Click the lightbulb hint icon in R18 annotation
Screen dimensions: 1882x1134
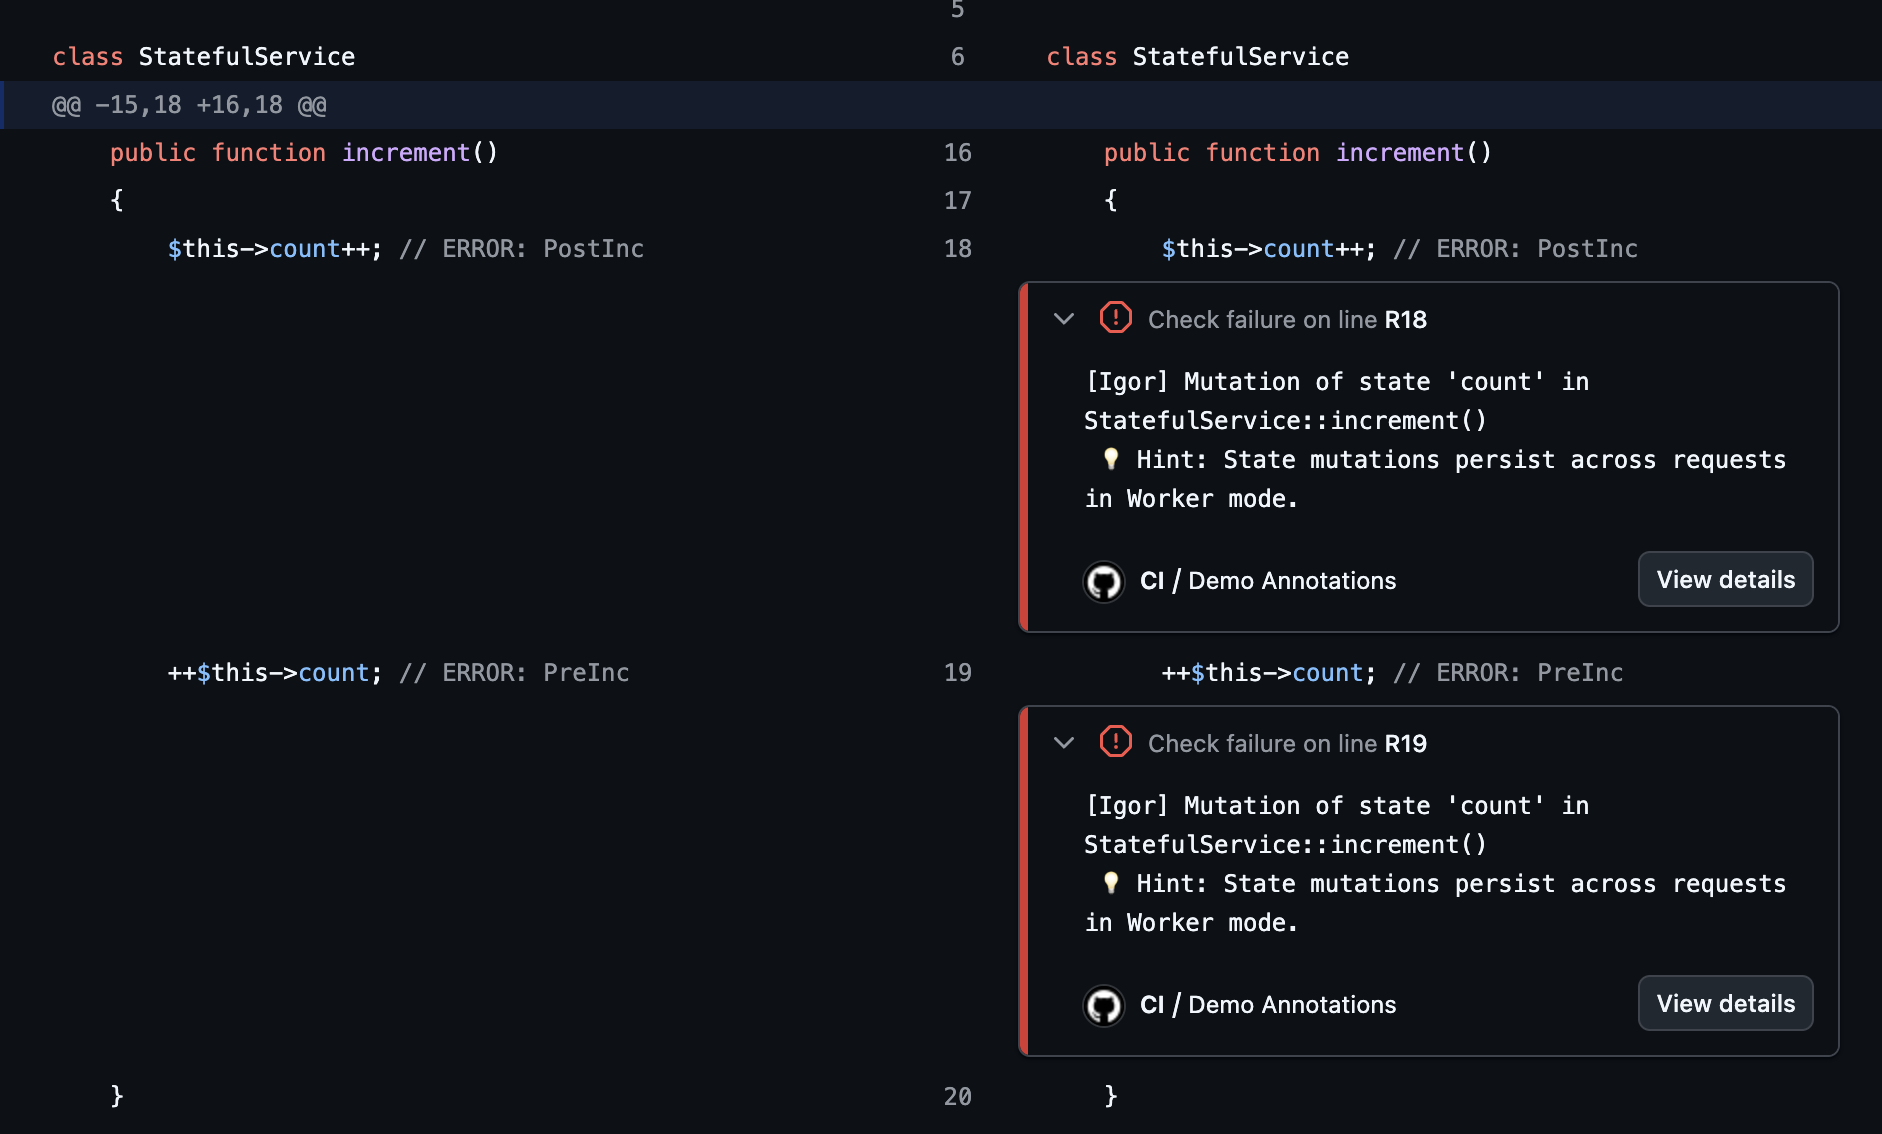coord(1110,459)
